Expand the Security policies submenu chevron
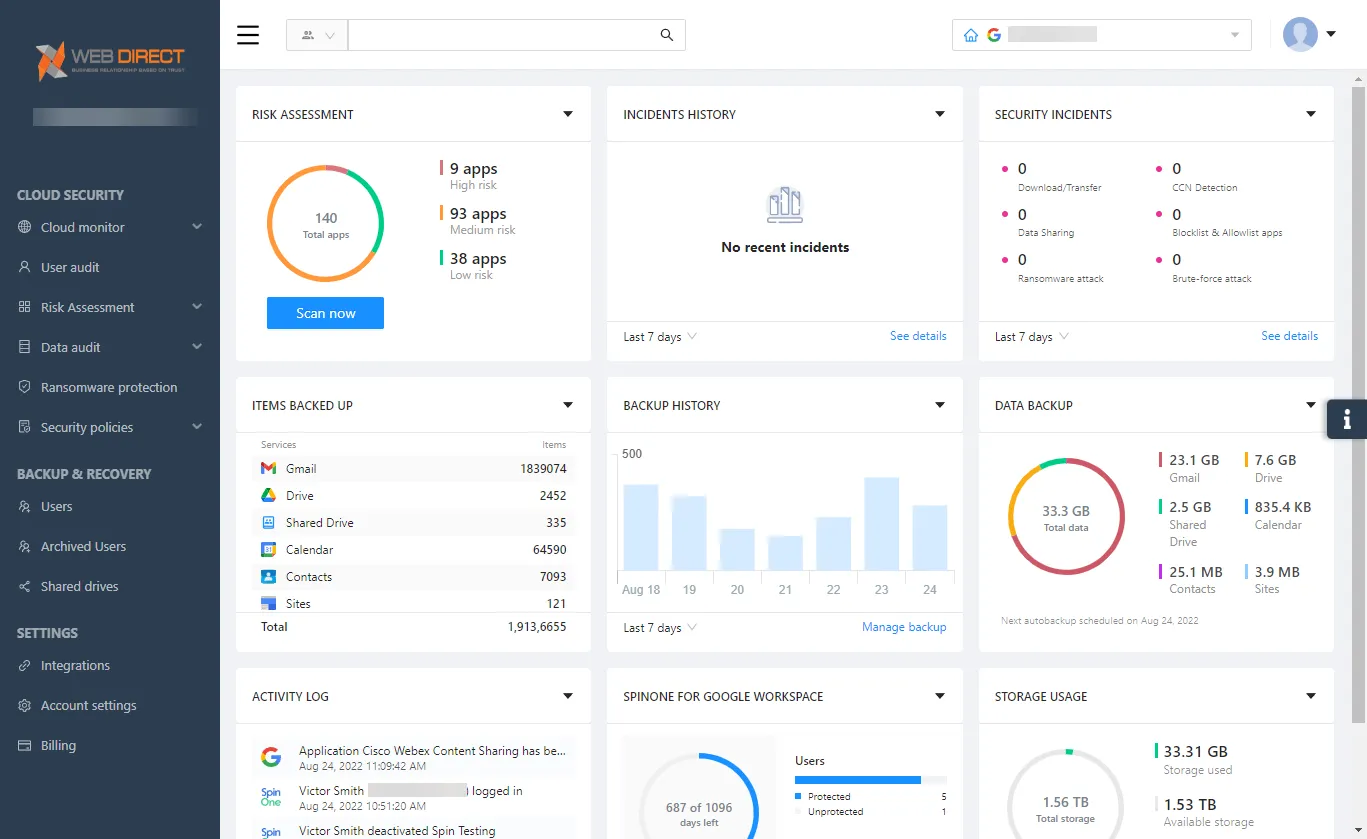Image resolution: width=1367 pixels, height=839 pixels. coord(197,427)
